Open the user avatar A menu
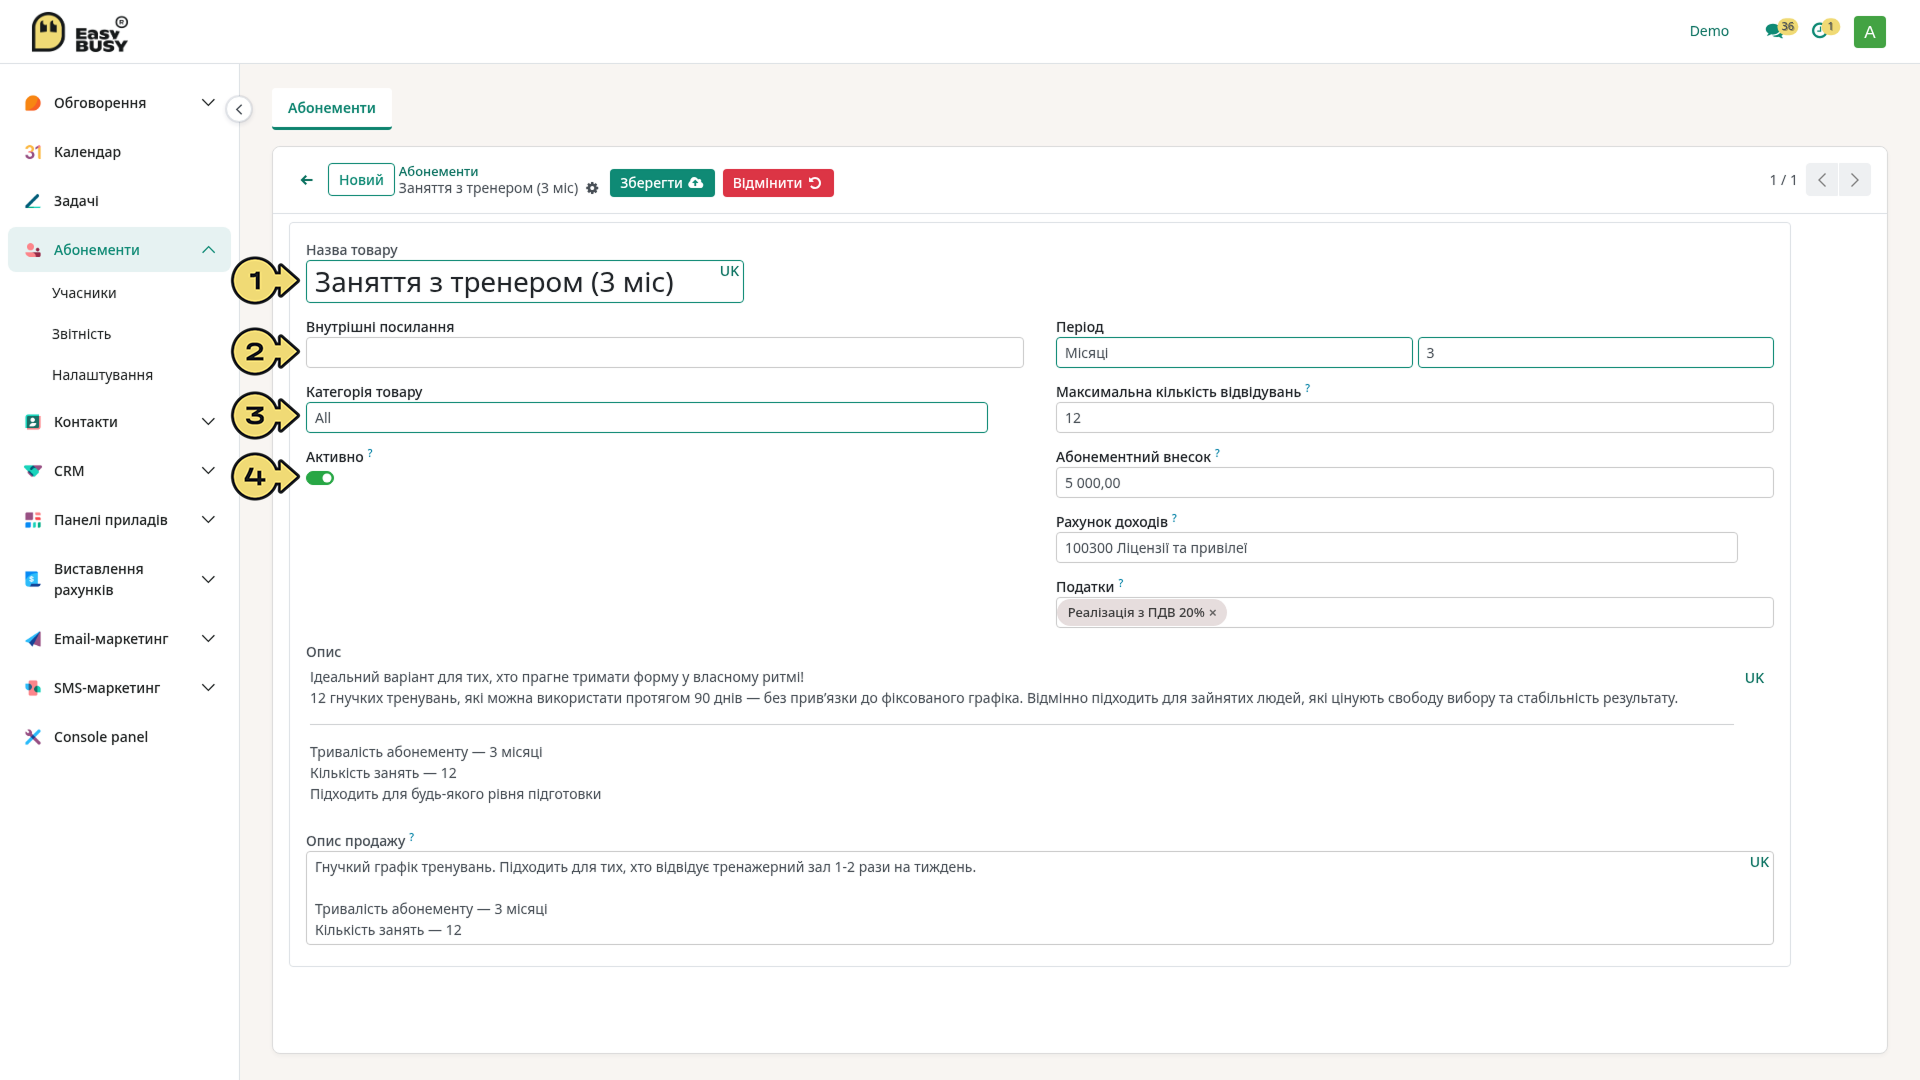This screenshot has height=1080, width=1920. 1869,32
